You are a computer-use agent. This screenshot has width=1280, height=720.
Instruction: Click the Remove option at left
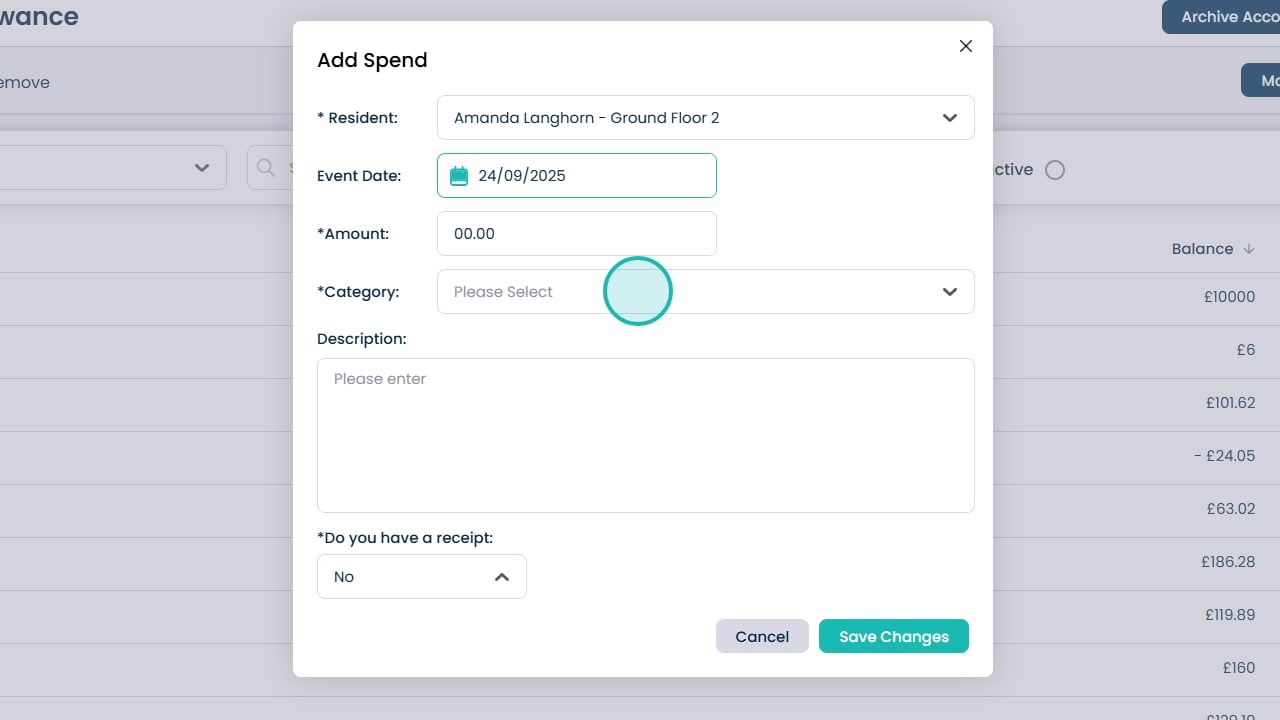coord(24,82)
